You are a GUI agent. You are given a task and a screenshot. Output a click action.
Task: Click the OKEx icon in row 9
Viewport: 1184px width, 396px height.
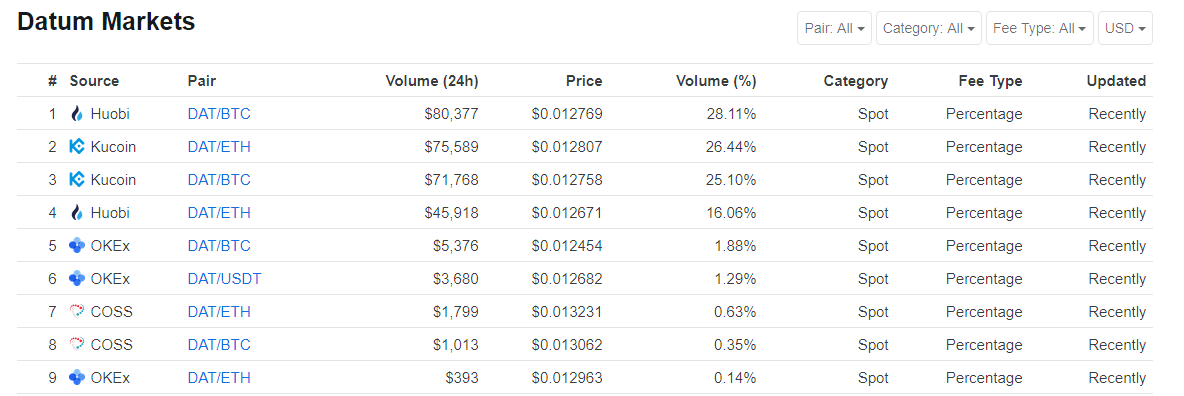(76, 378)
